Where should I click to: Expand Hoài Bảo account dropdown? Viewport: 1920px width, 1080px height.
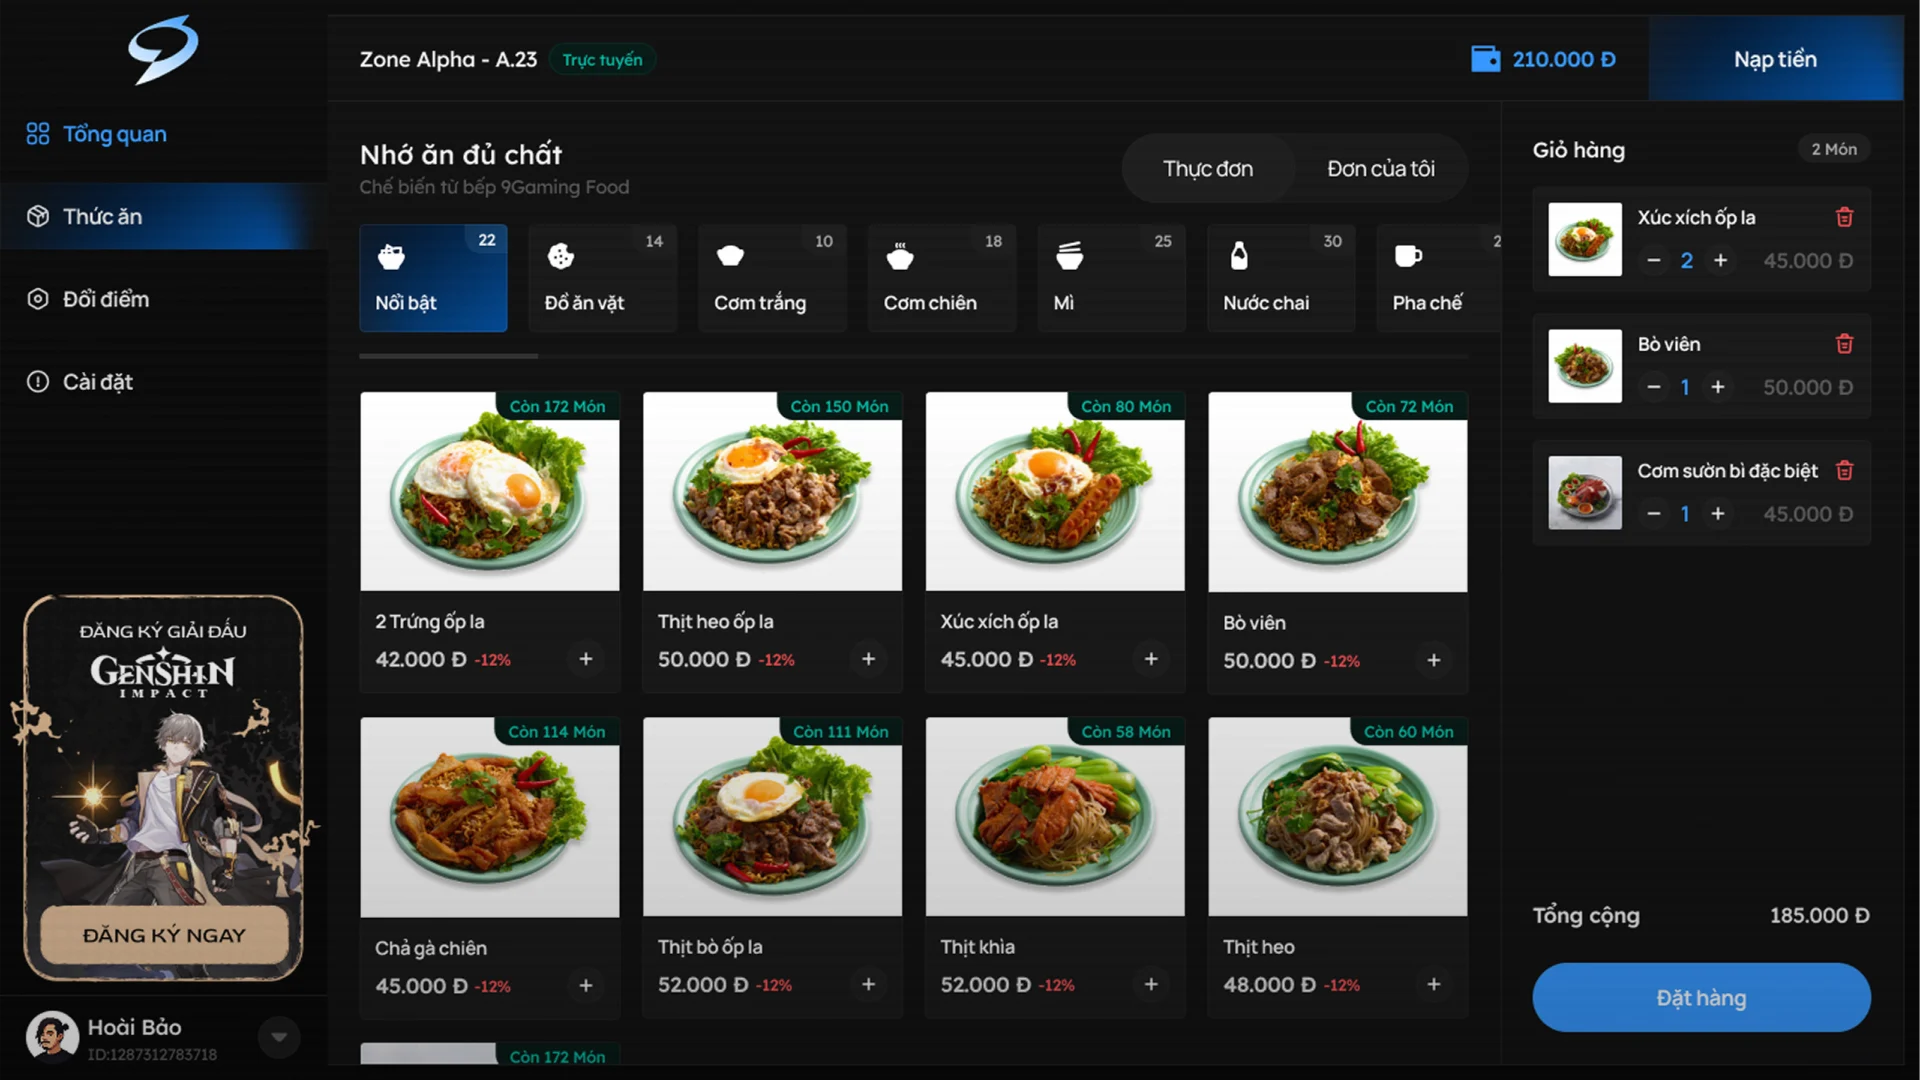coord(279,1037)
